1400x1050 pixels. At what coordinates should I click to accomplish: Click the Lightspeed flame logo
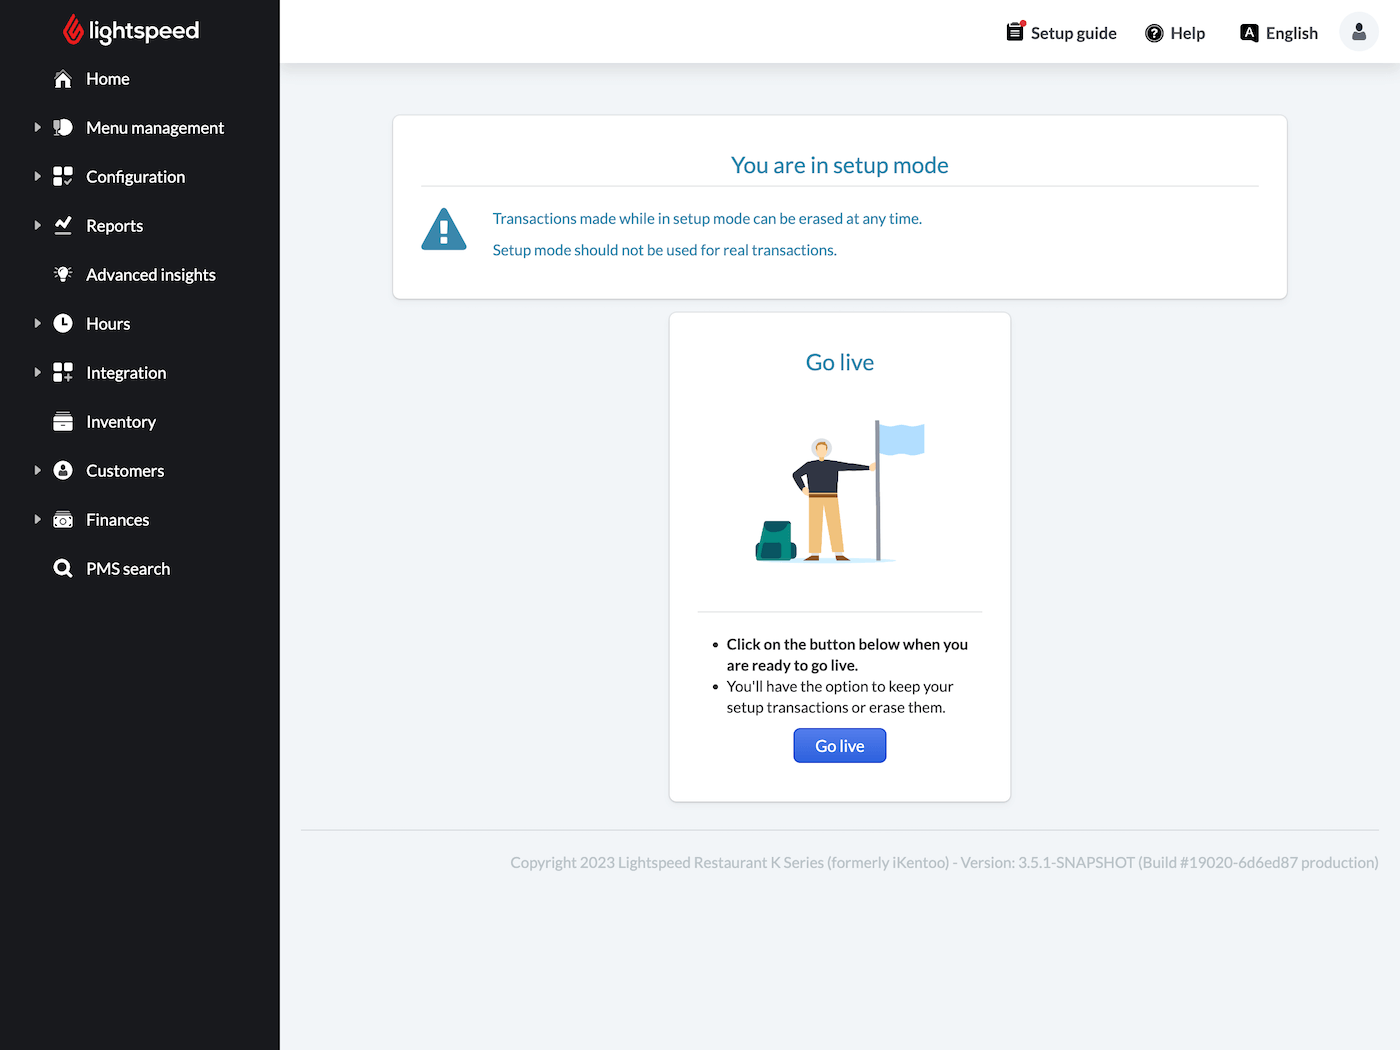pos(73,30)
